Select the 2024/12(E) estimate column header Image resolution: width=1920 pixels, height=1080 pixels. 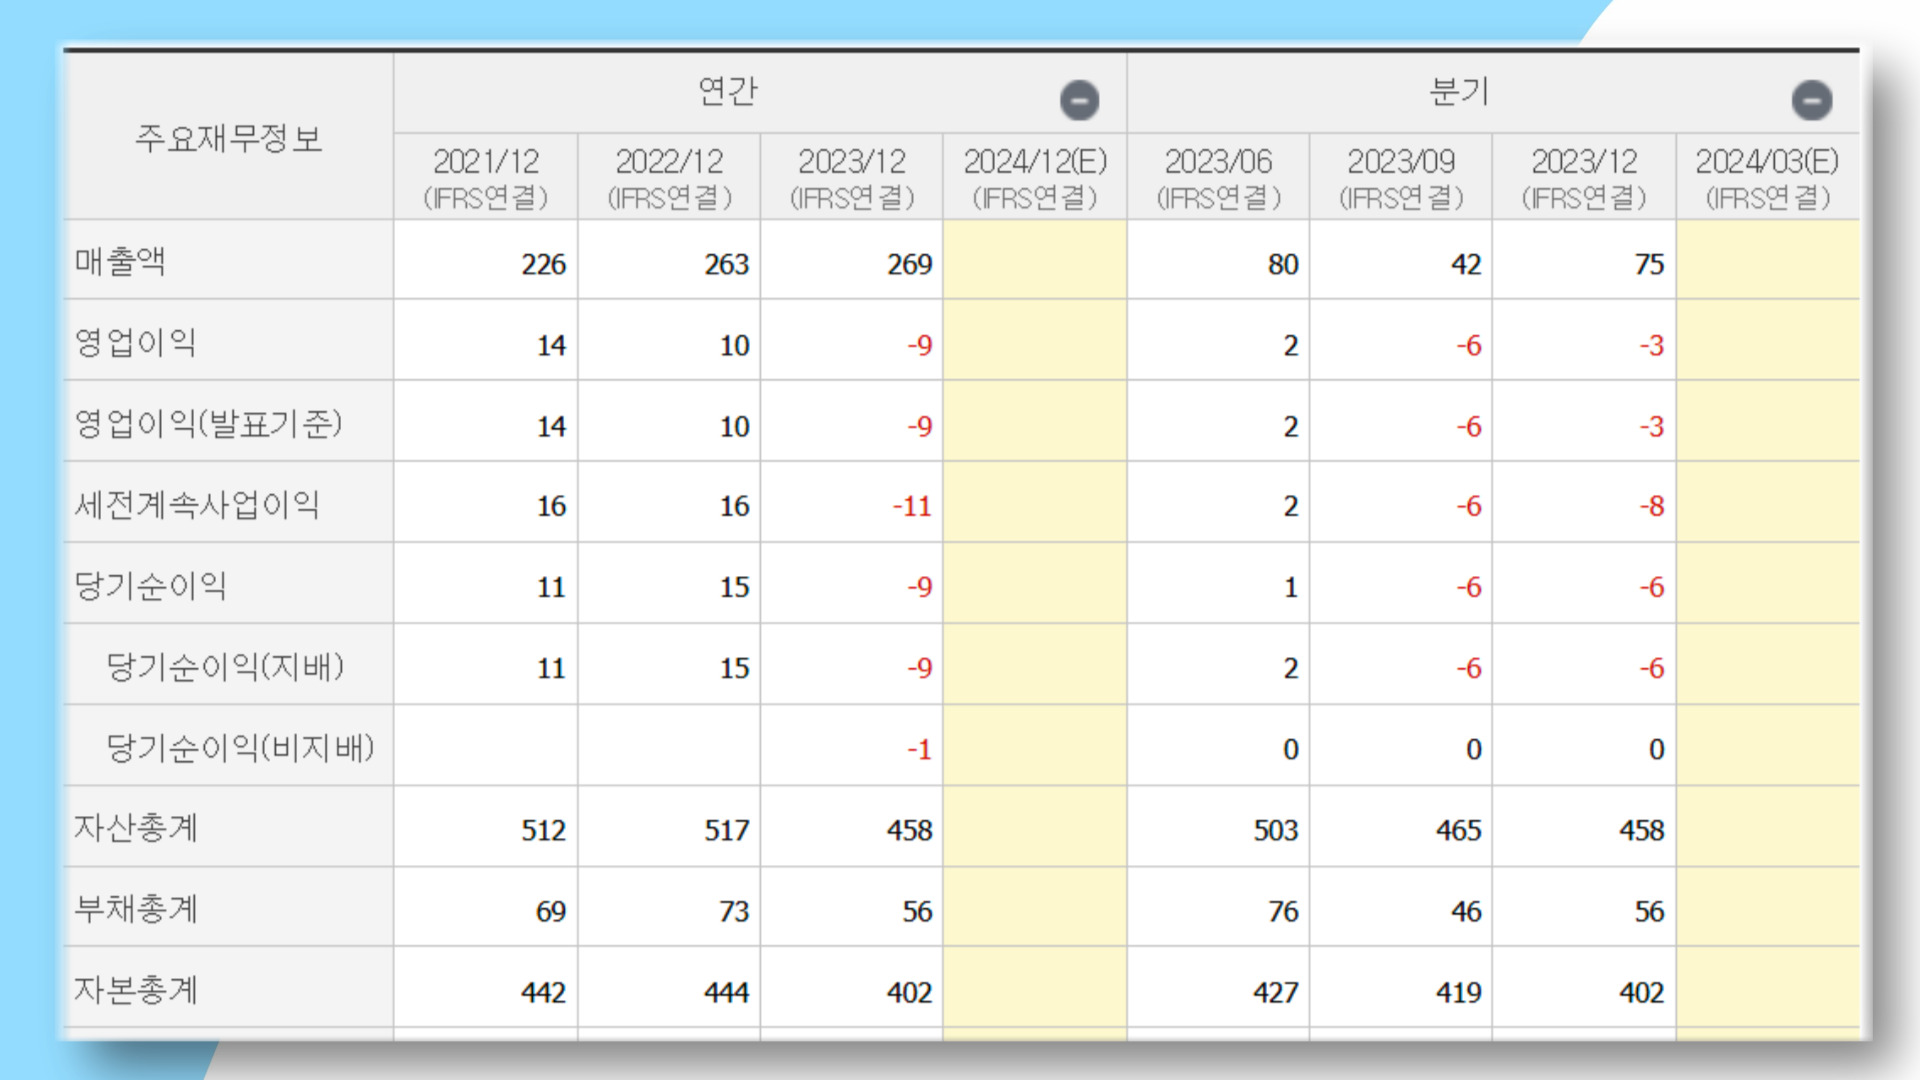coord(1035,175)
